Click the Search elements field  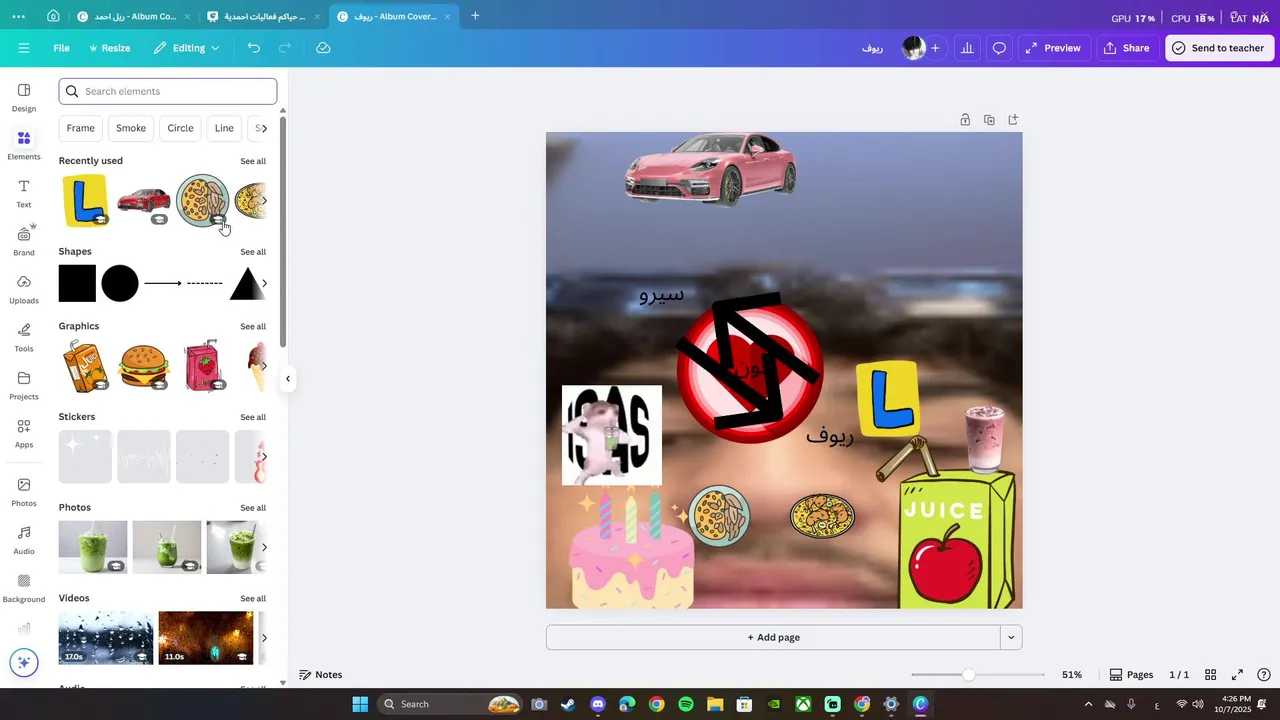(168, 91)
